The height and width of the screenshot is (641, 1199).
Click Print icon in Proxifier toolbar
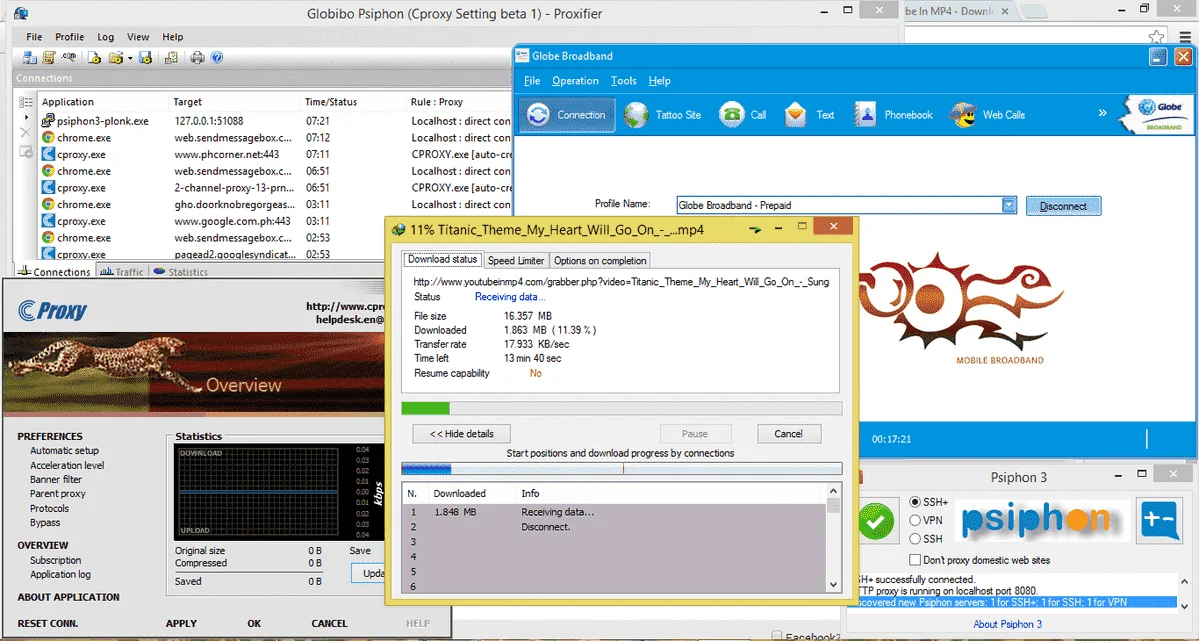[x=197, y=57]
